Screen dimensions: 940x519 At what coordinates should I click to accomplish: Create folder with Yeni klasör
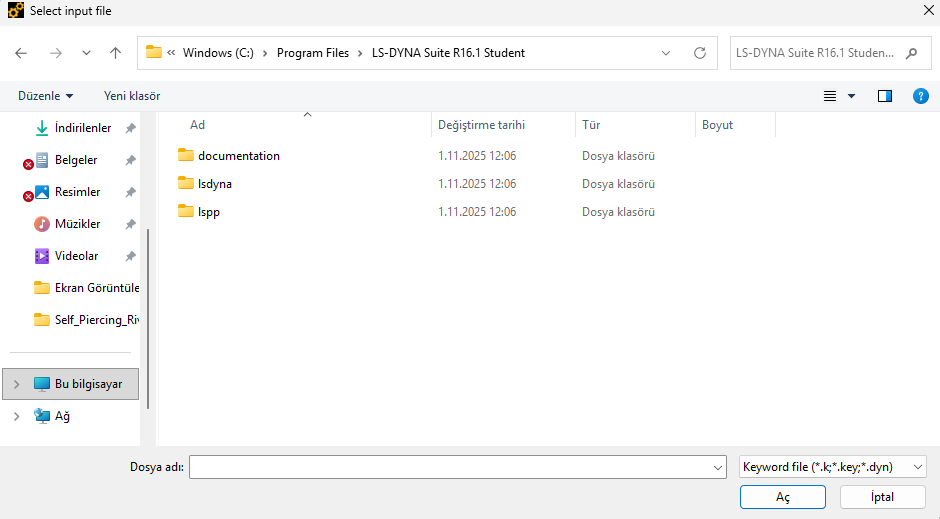click(132, 96)
